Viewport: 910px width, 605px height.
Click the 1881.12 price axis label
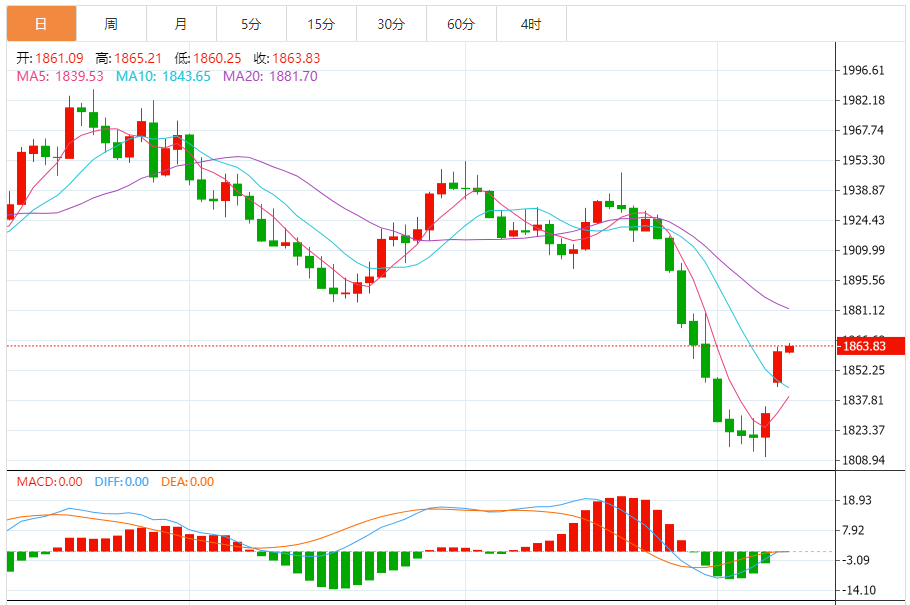864,311
